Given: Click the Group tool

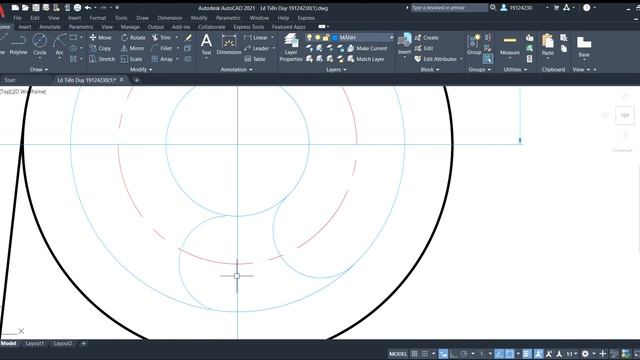Looking at the screenshot, I should [474, 44].
